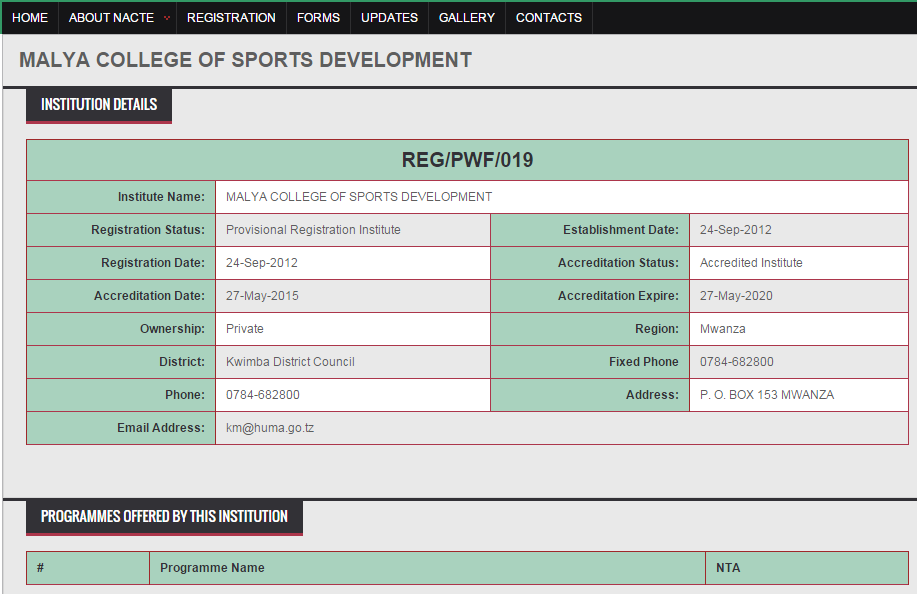The height and width of the screenshot is (594, 917).
Task: Click the Region value Mwanza
Action: [722, 329]
